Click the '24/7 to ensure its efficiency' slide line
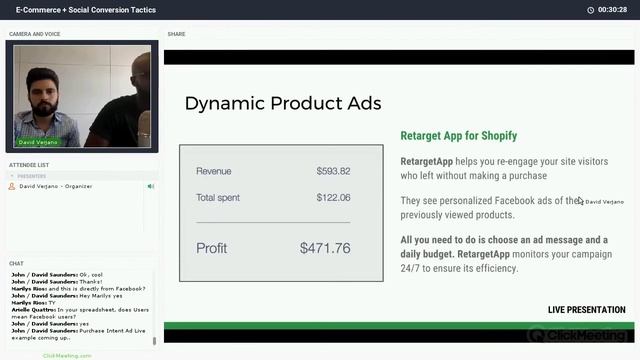640x360 pixels. point(459,268)
